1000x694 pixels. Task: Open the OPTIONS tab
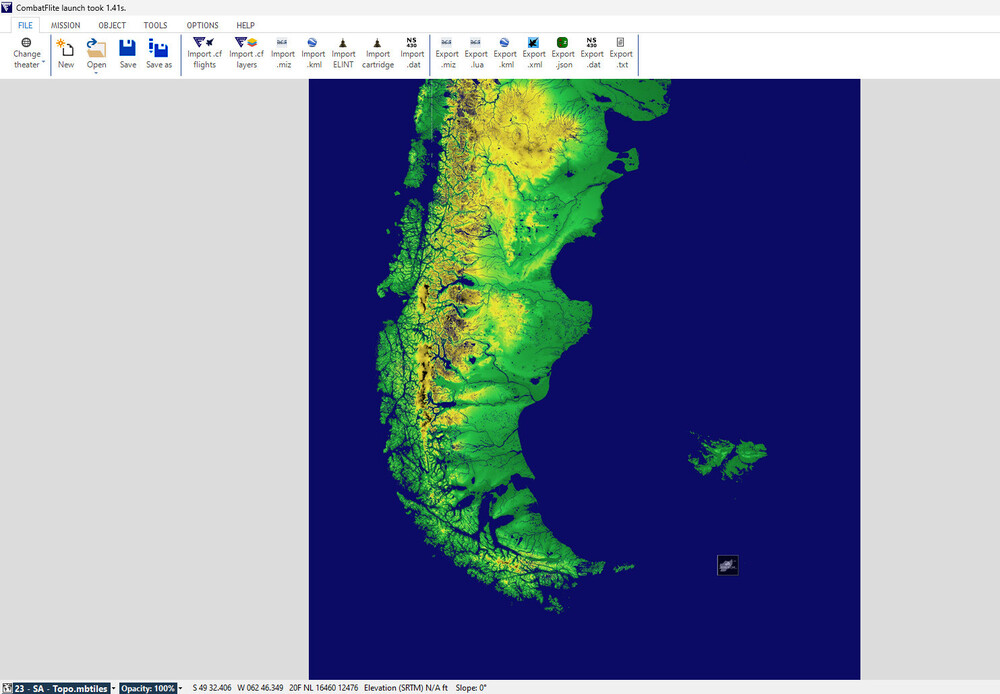tap(202, 25)
